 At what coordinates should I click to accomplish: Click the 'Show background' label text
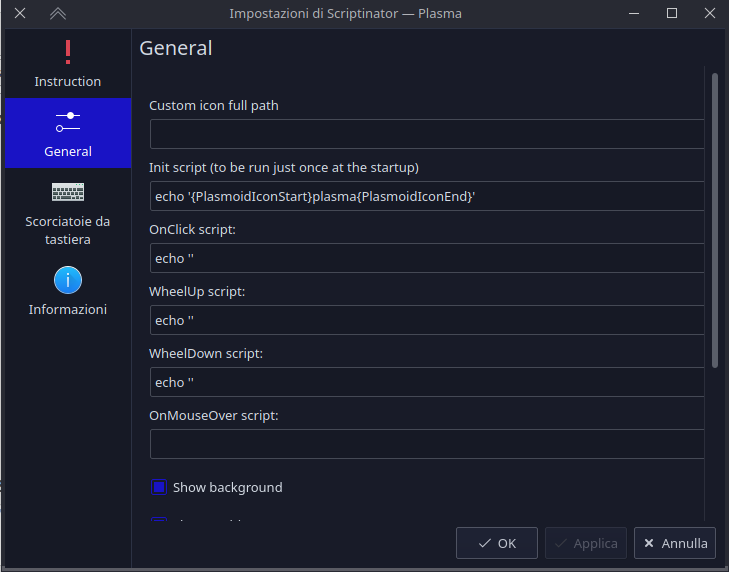228,487
